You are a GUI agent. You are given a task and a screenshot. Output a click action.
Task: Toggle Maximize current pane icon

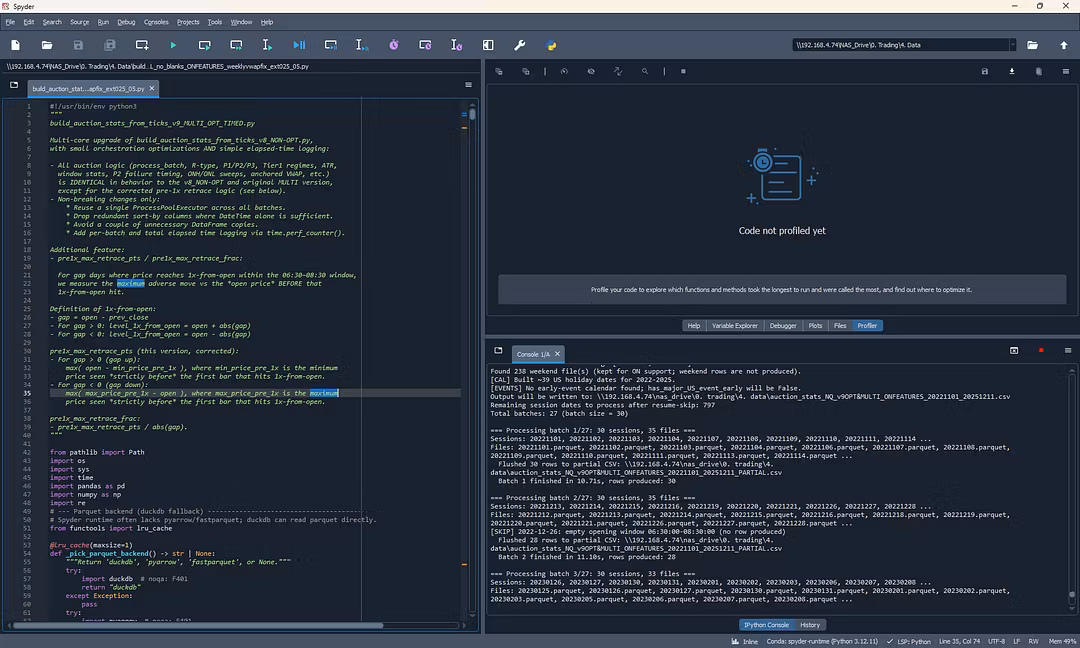click(488, 45)
